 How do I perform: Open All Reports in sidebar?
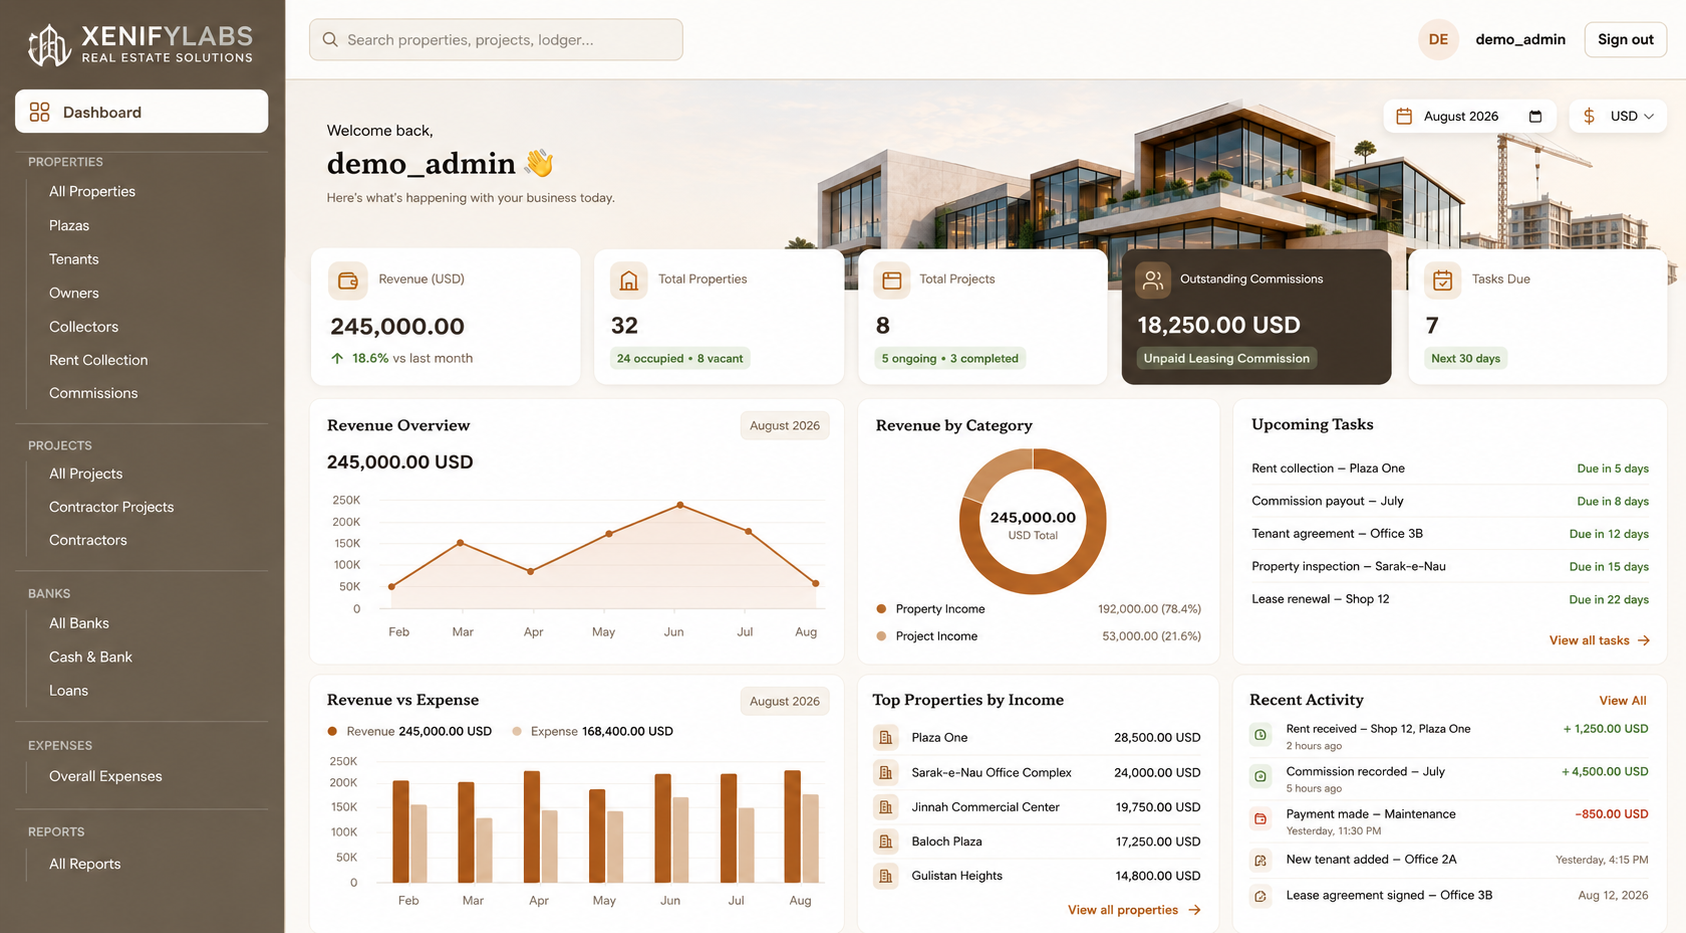[x=85, y=864]
